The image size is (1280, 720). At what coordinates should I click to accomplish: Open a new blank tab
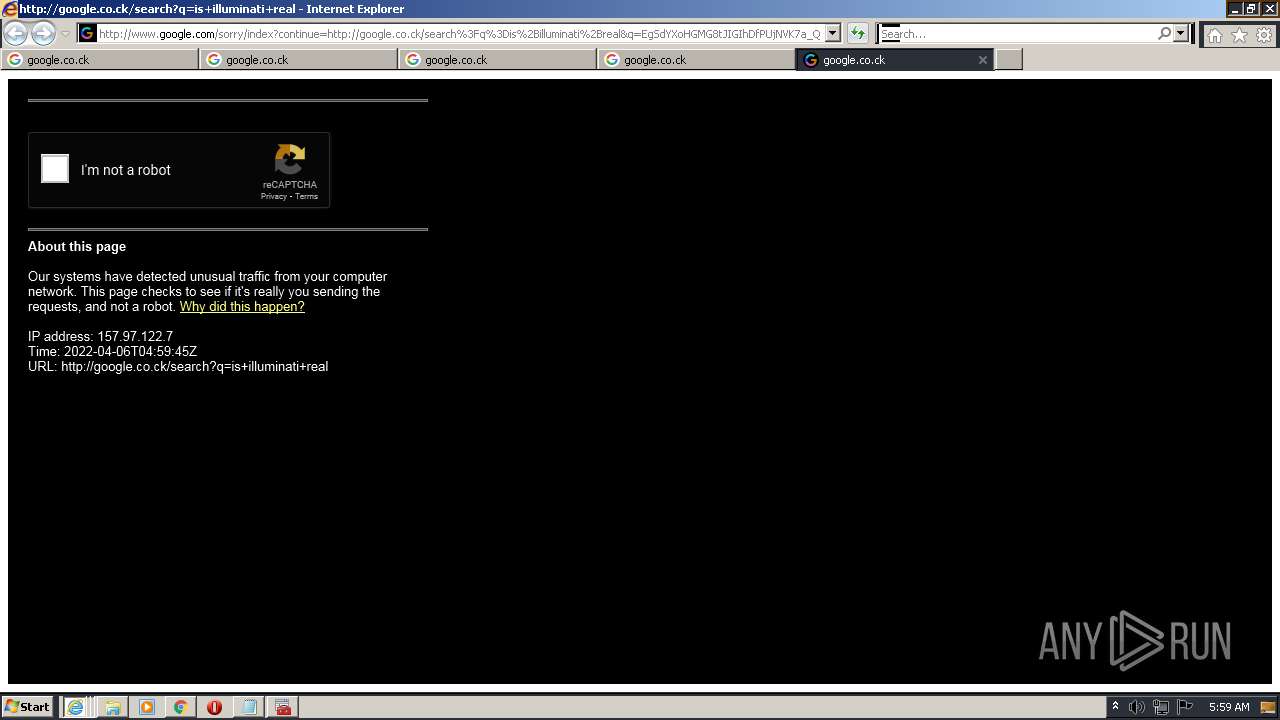click(x=1009, y=60)
